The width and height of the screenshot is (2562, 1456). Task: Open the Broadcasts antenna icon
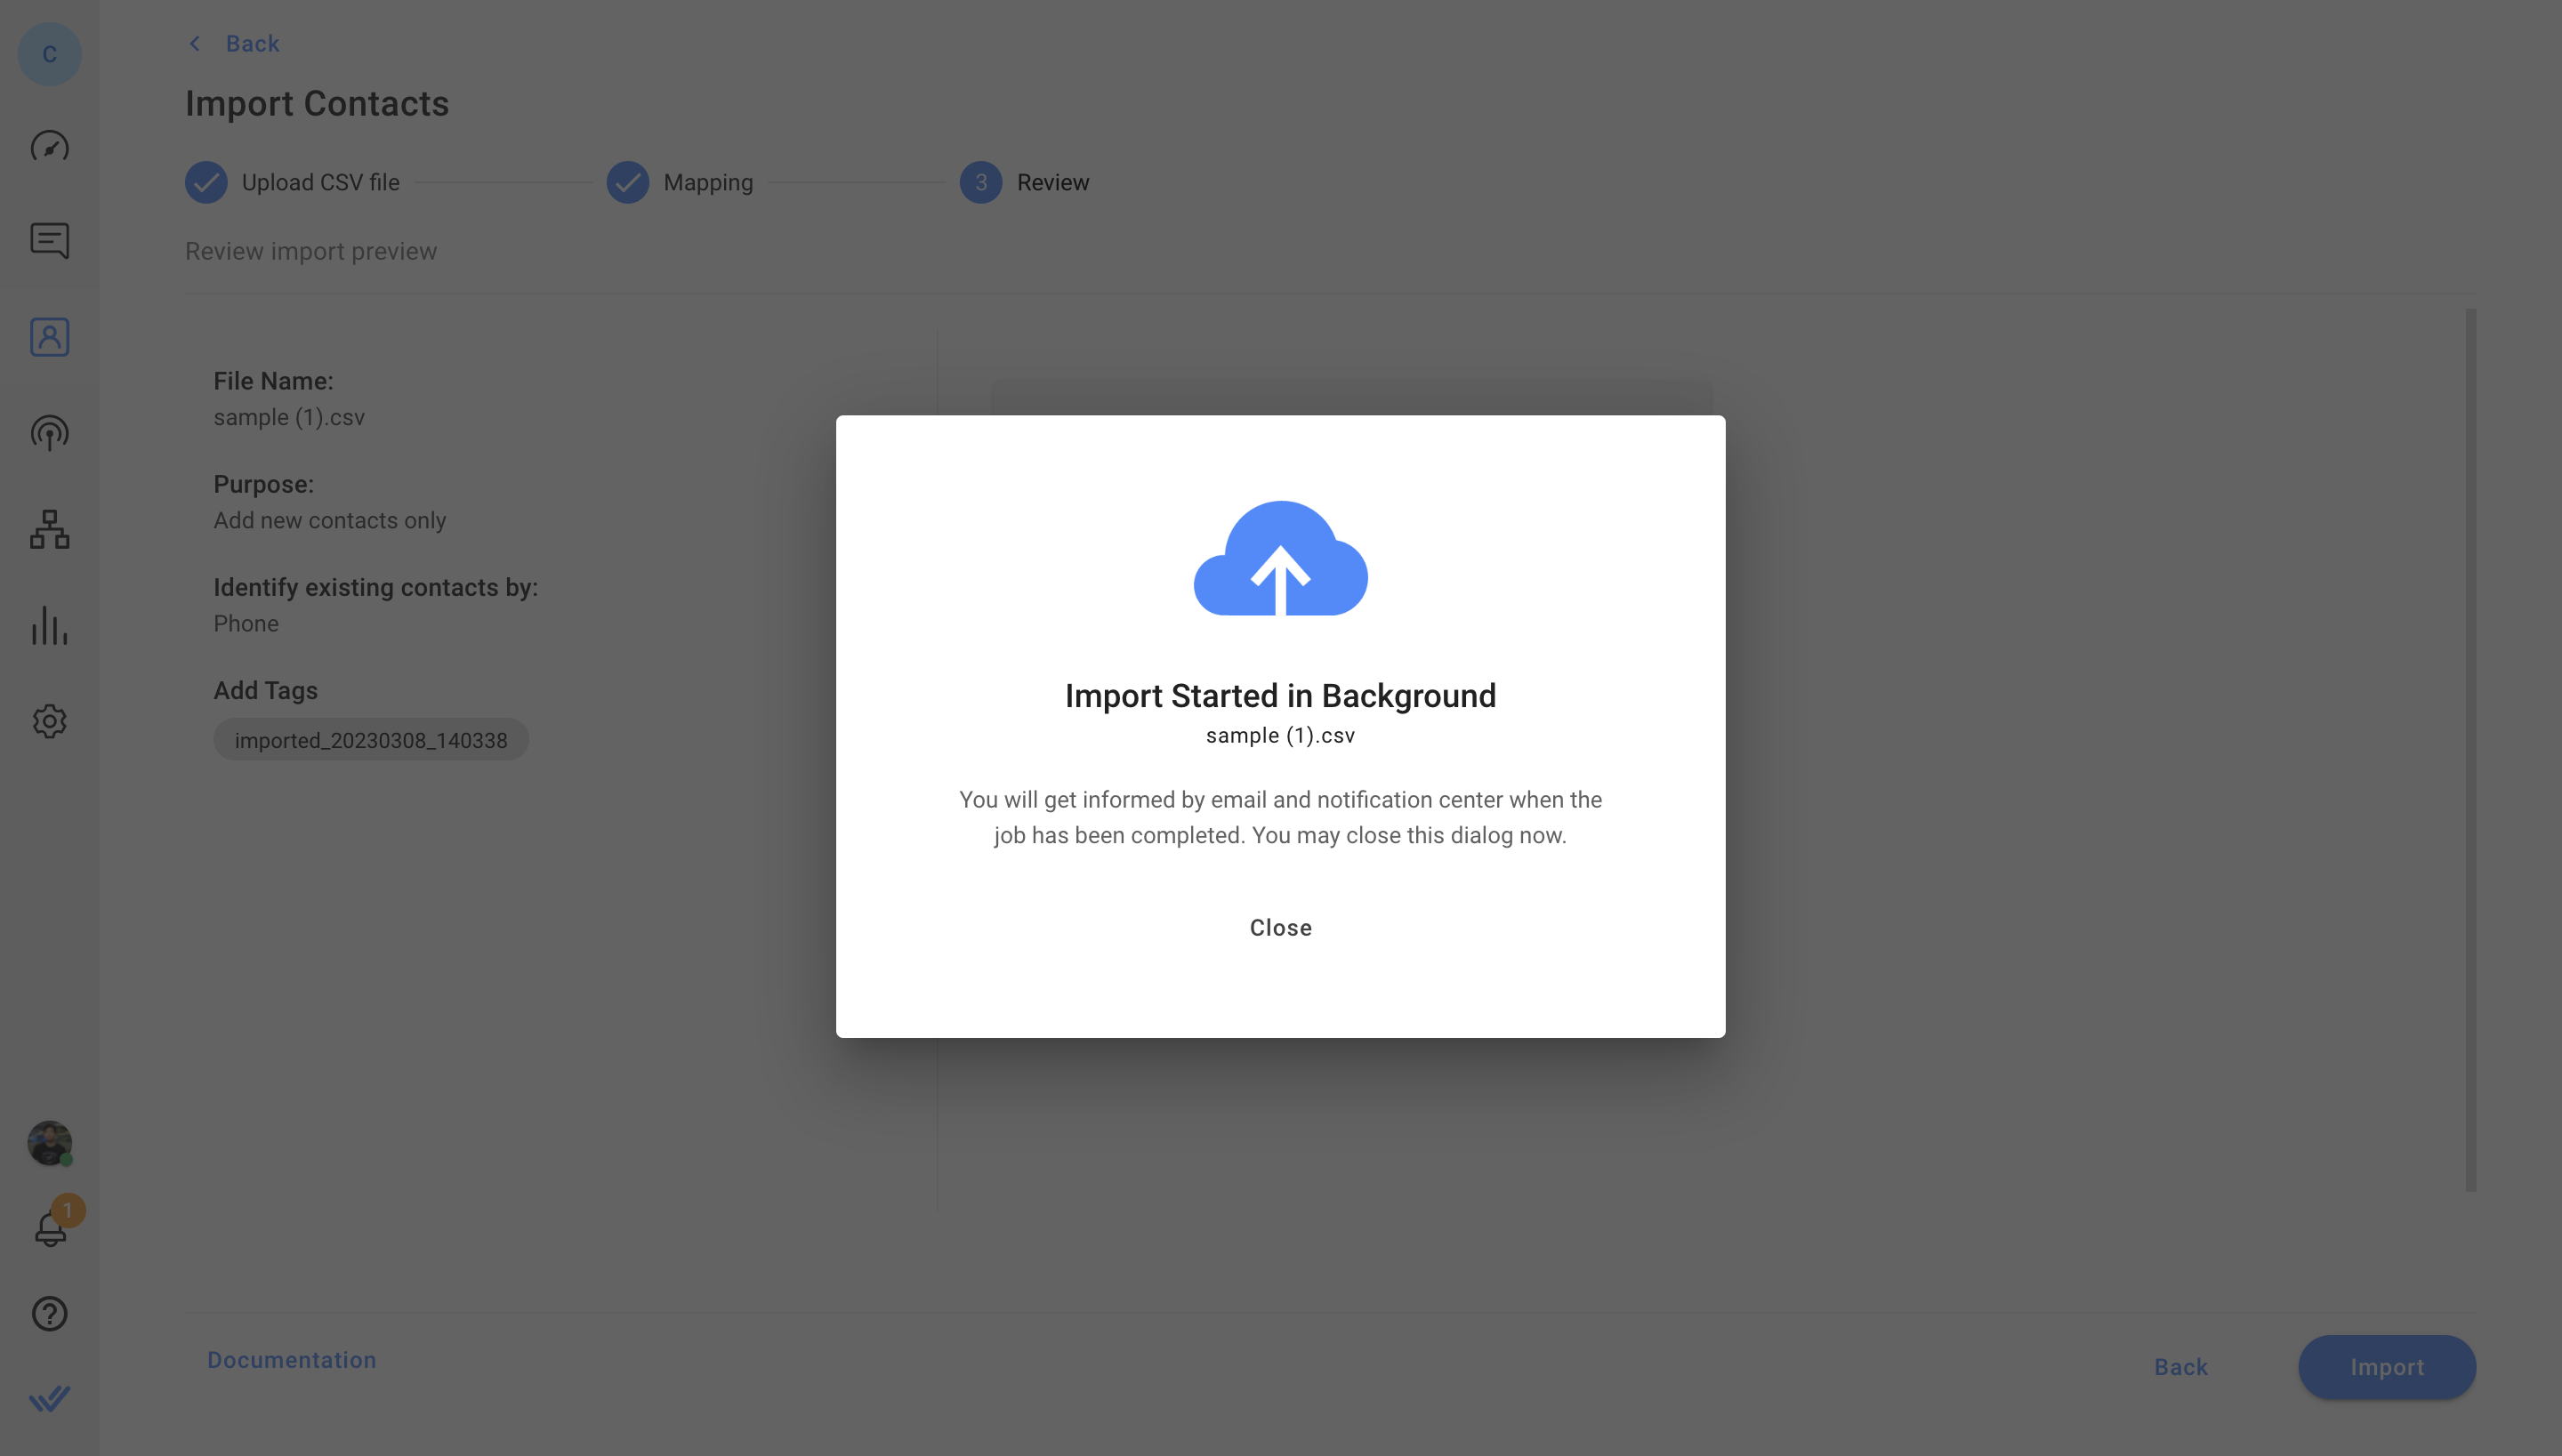coord(49,433)
